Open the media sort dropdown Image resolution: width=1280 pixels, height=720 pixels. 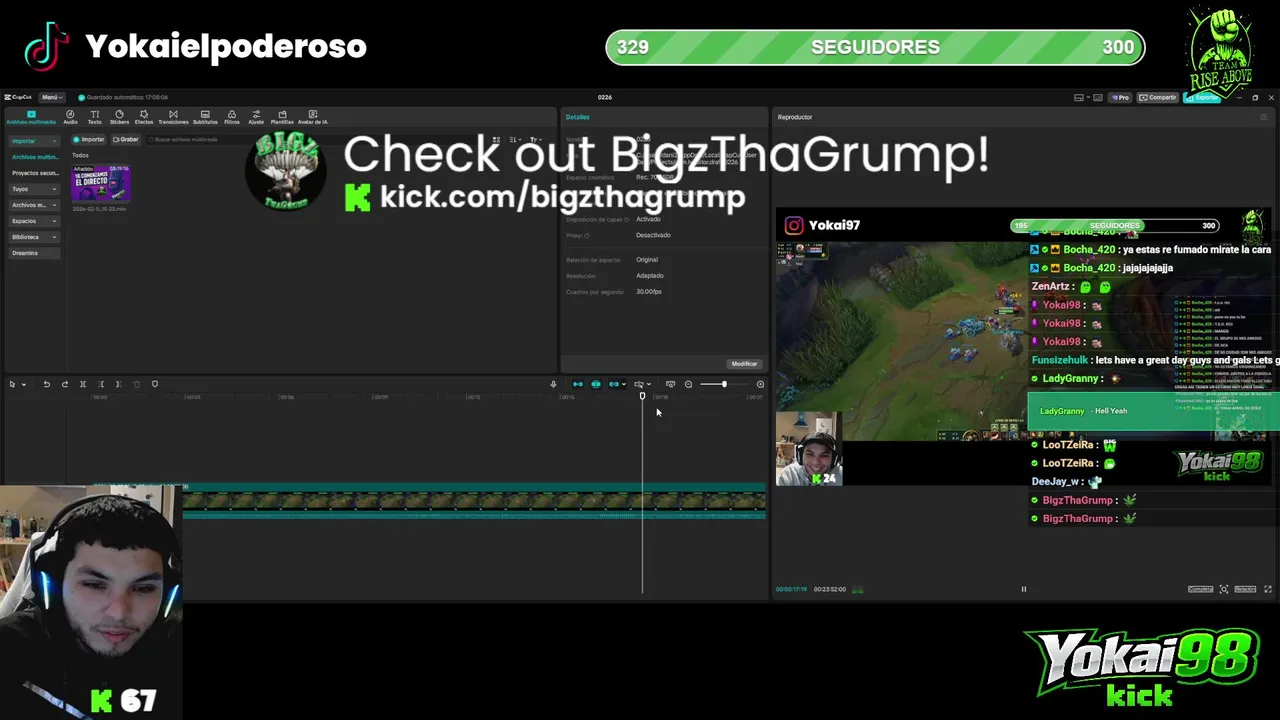[x=515, y=140]
